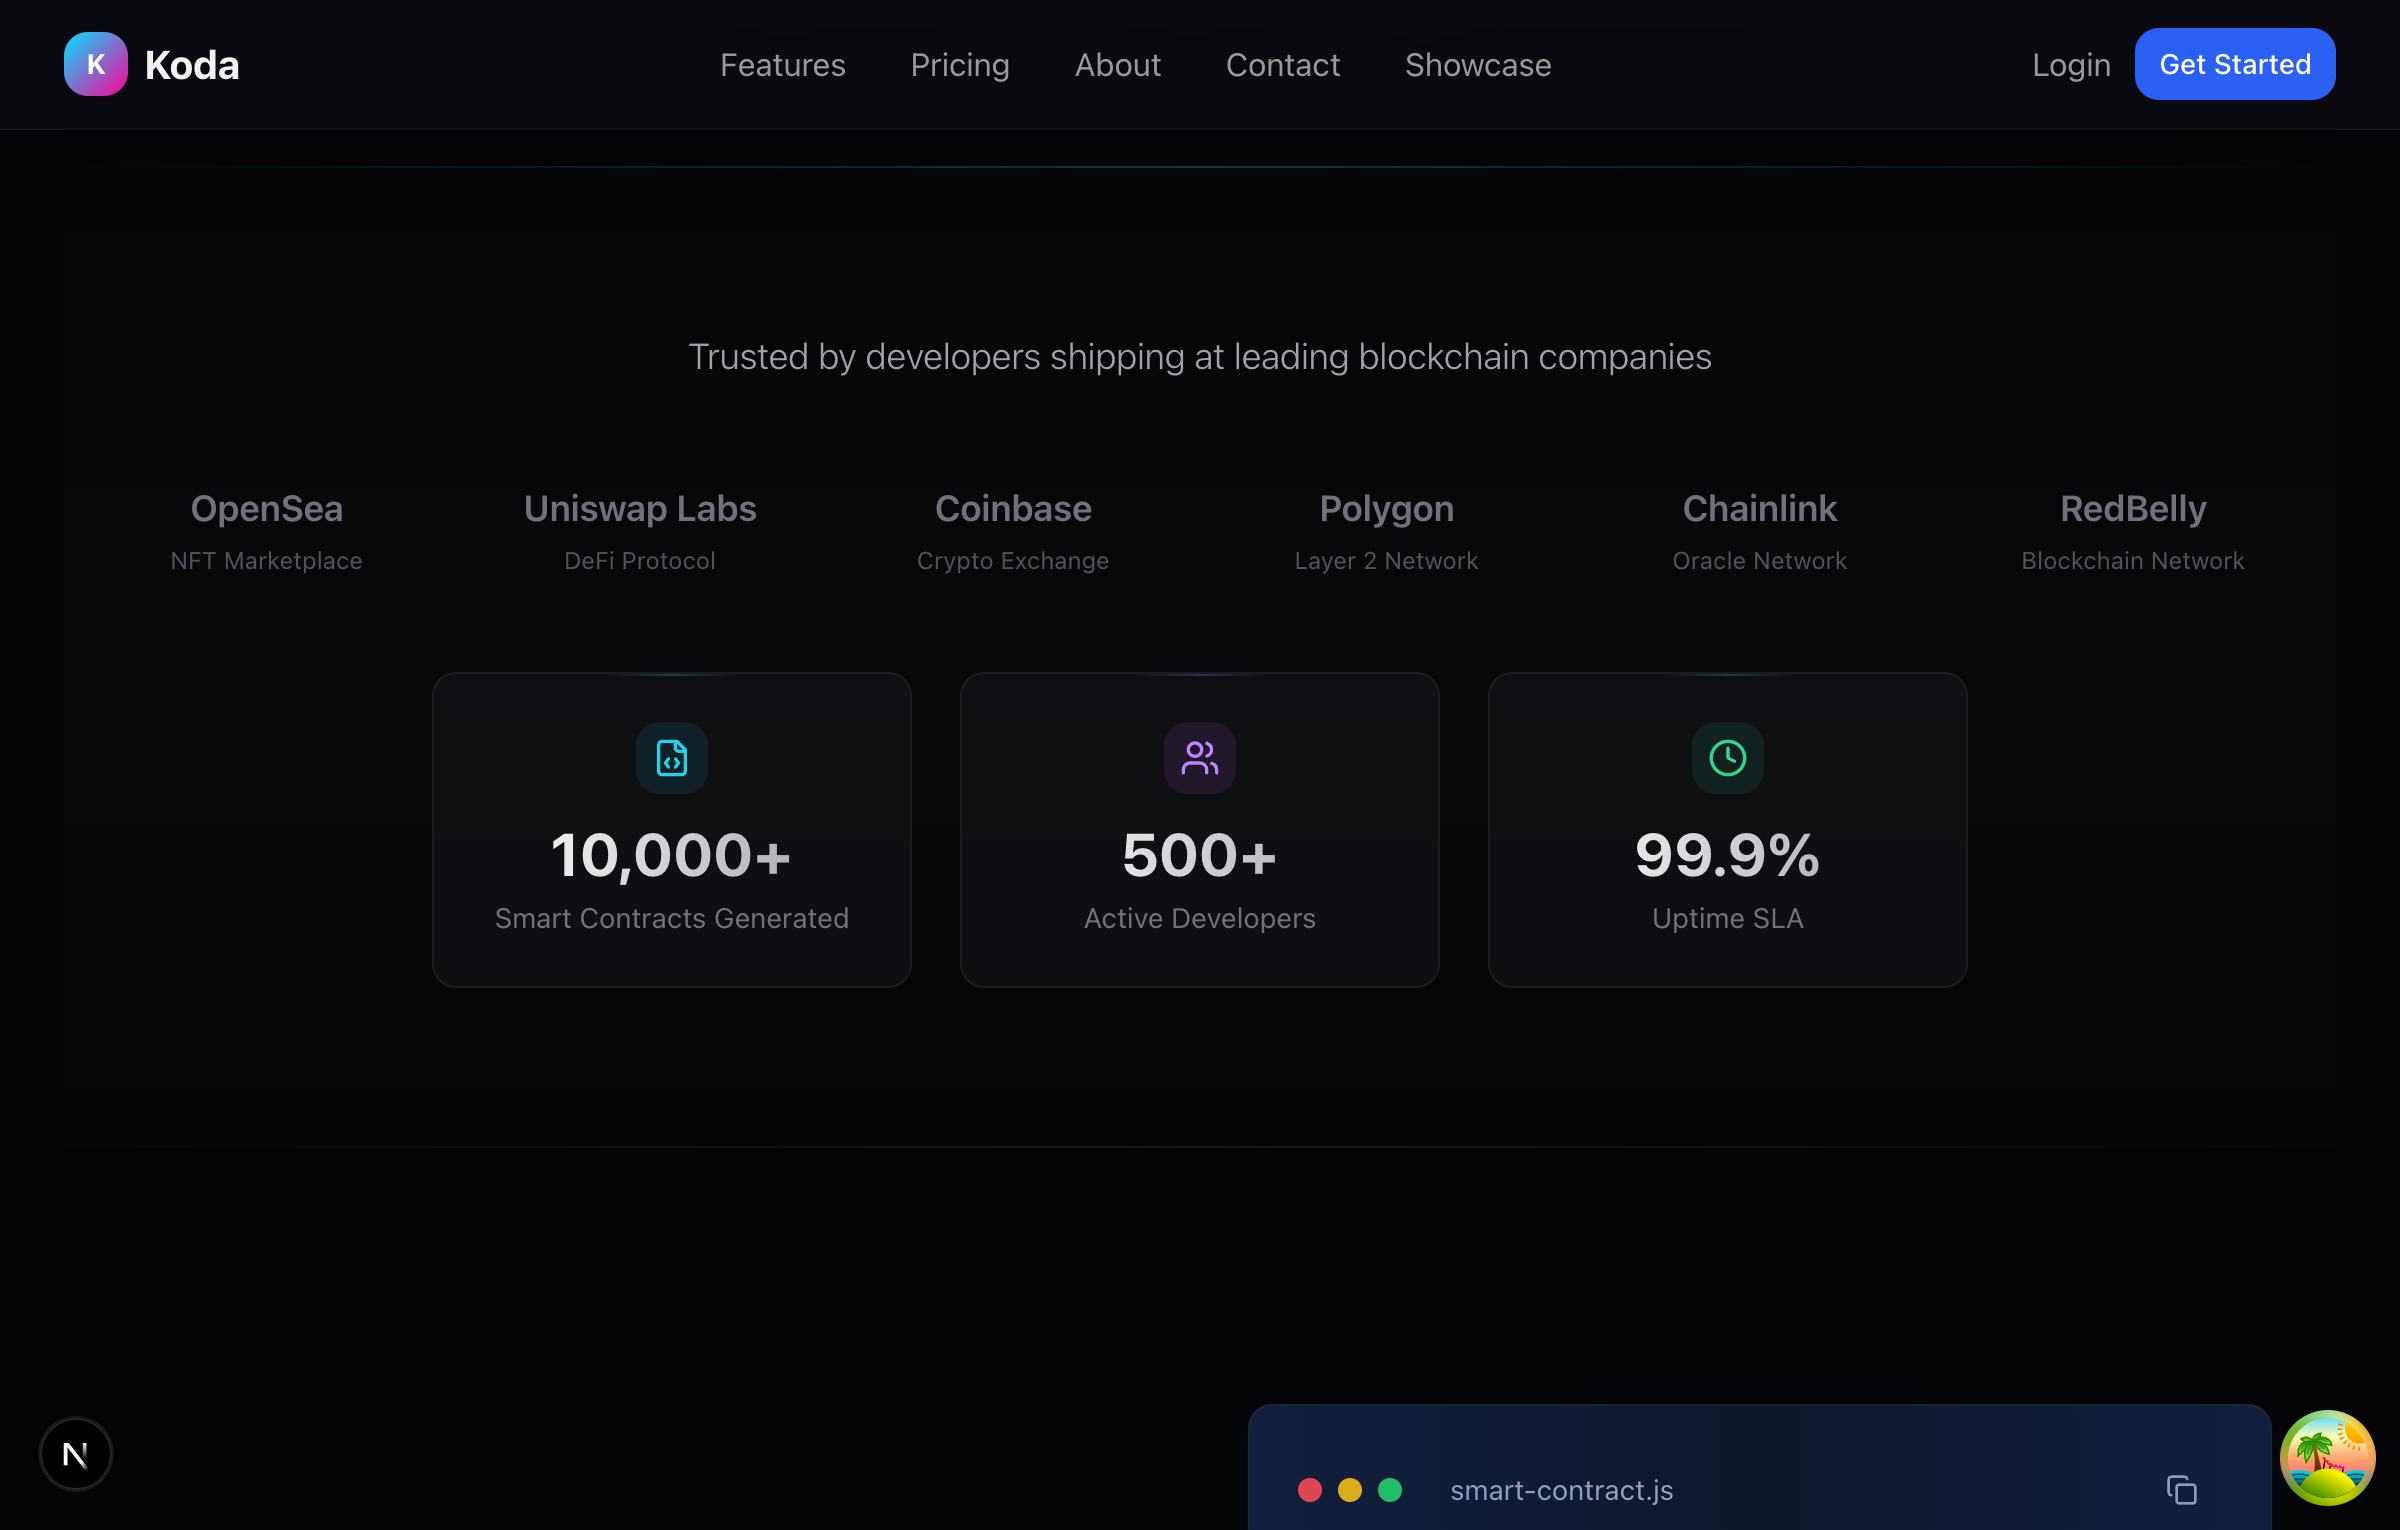
Task: Click the palm tree beach badge bottom right
Action: click(2328, 1457)
